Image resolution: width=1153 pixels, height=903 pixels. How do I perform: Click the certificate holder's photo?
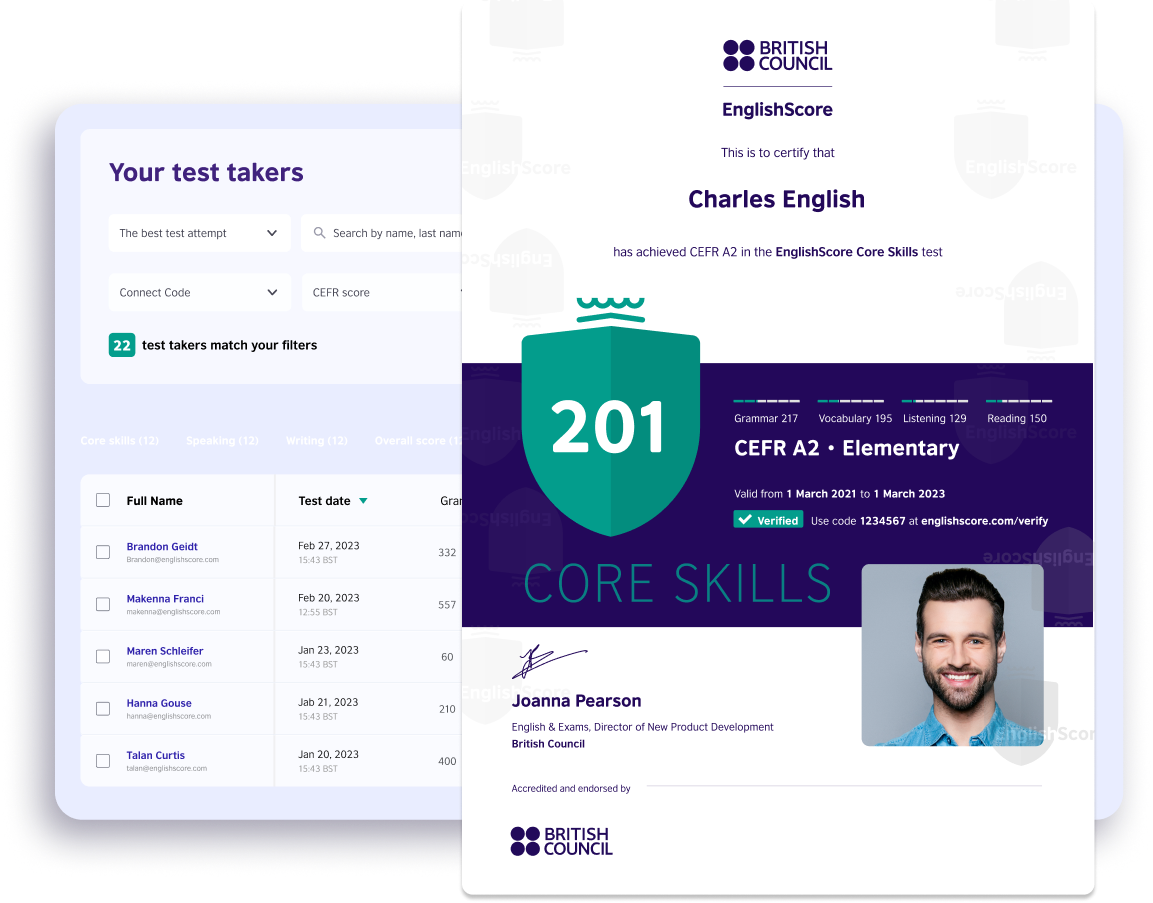(952, 655)
